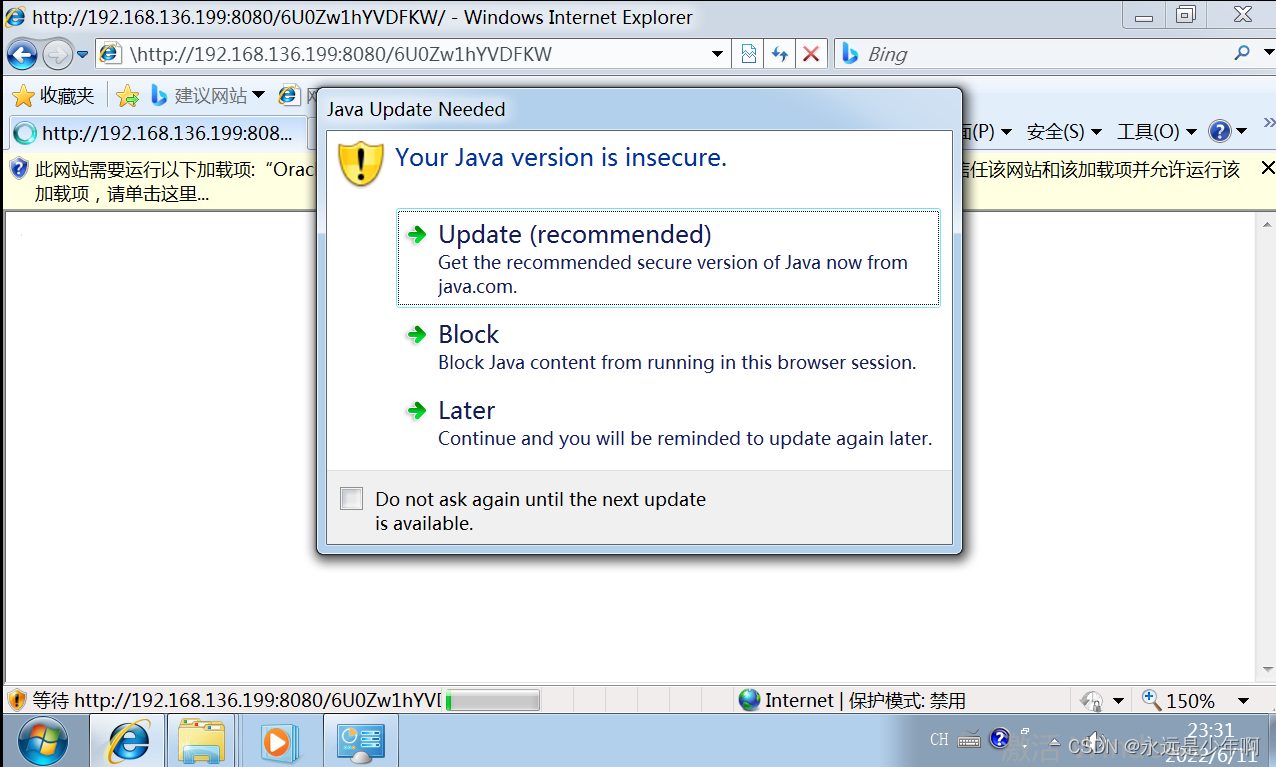Click the CH language indicator

coord(939,740)
